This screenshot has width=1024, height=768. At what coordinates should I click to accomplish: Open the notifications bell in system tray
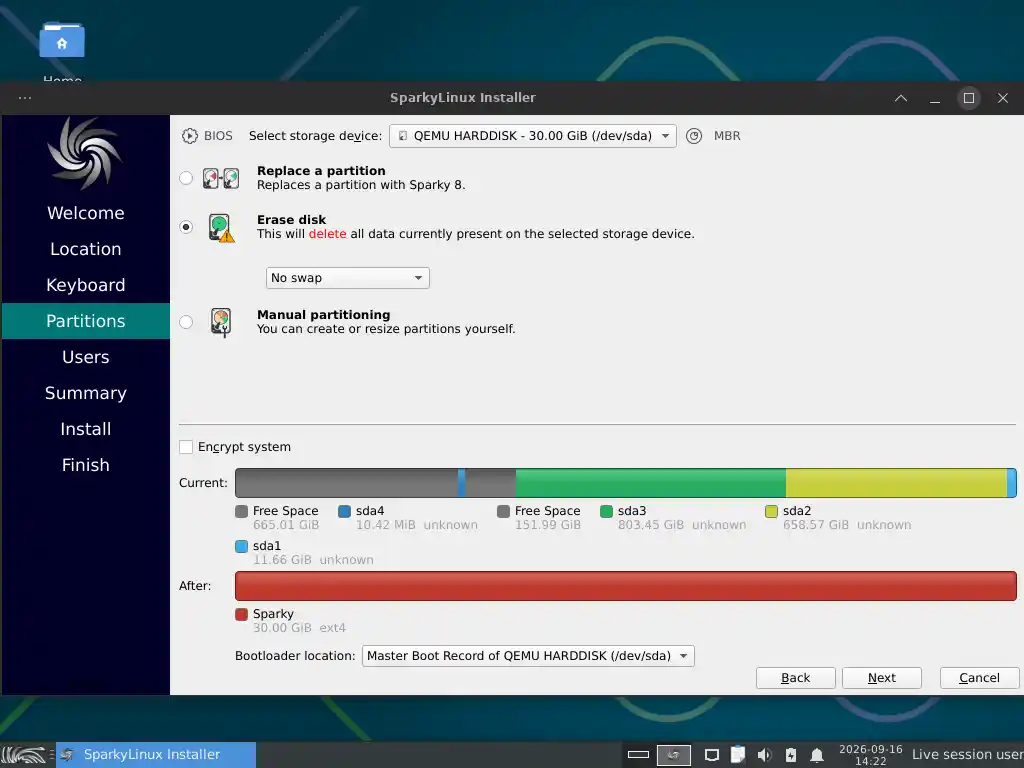(x=816, y=756)
